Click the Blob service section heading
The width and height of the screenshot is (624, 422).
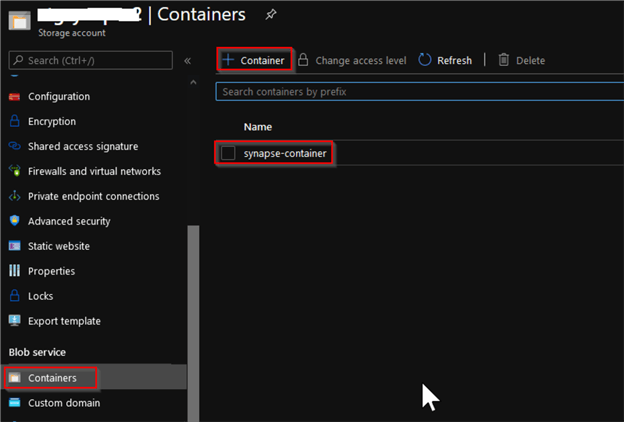tap(37, 352)
